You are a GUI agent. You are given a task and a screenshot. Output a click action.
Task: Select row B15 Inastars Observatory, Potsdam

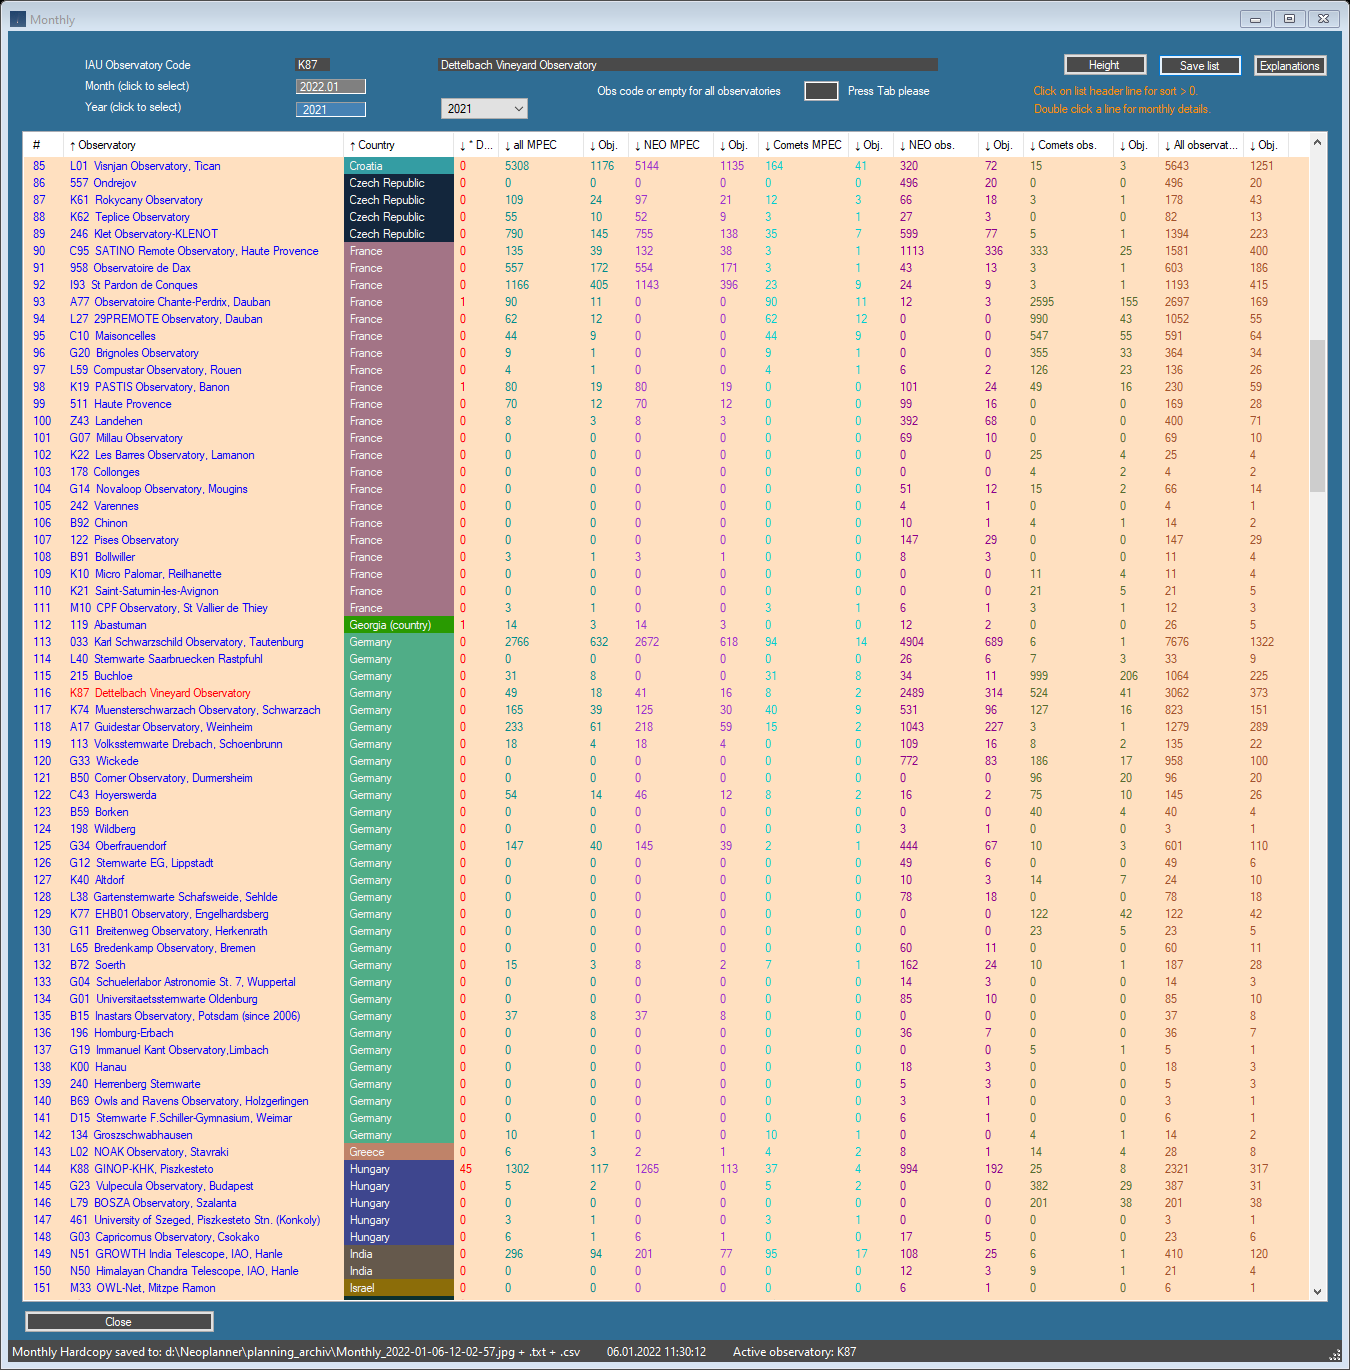point(665,1016)
